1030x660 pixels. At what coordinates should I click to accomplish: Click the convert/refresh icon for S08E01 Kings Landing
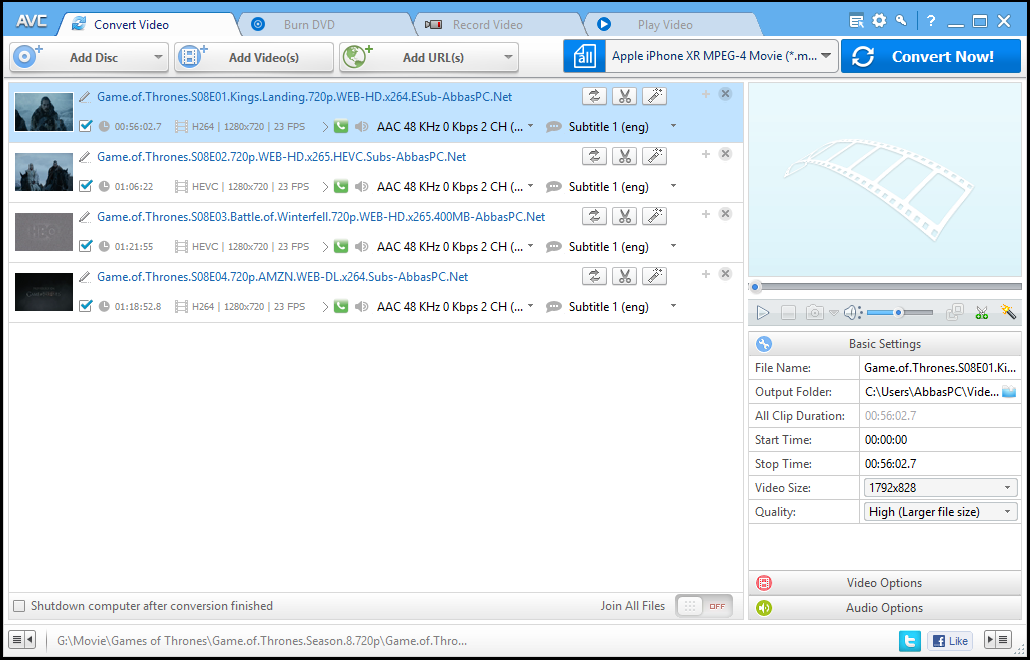594,96
